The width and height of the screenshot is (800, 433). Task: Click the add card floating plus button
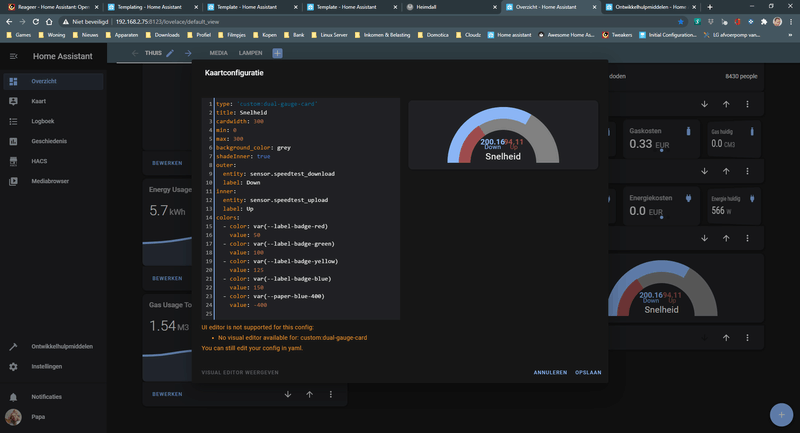(781, 415)
